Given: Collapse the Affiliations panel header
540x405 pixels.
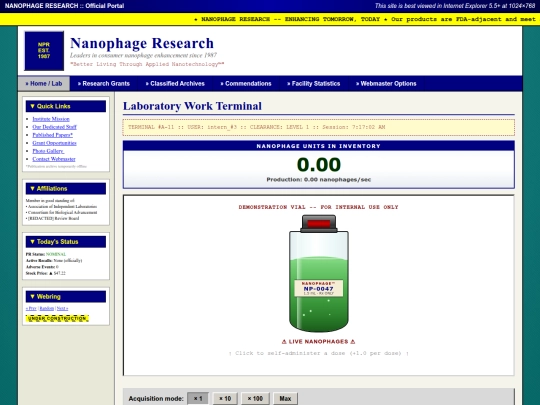Looking at the screenshot, I should click(x=66, y=188).
